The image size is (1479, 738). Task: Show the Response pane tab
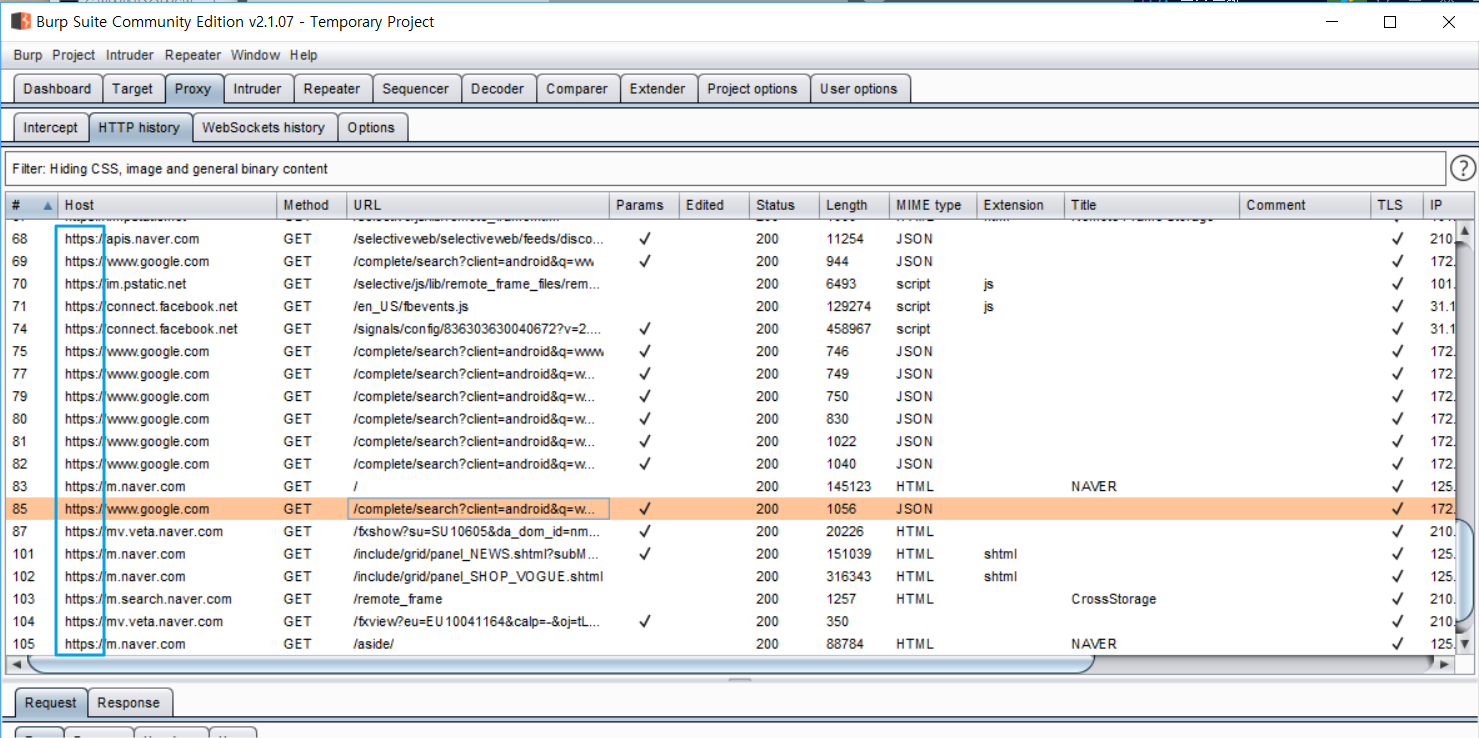click(129, 702)
